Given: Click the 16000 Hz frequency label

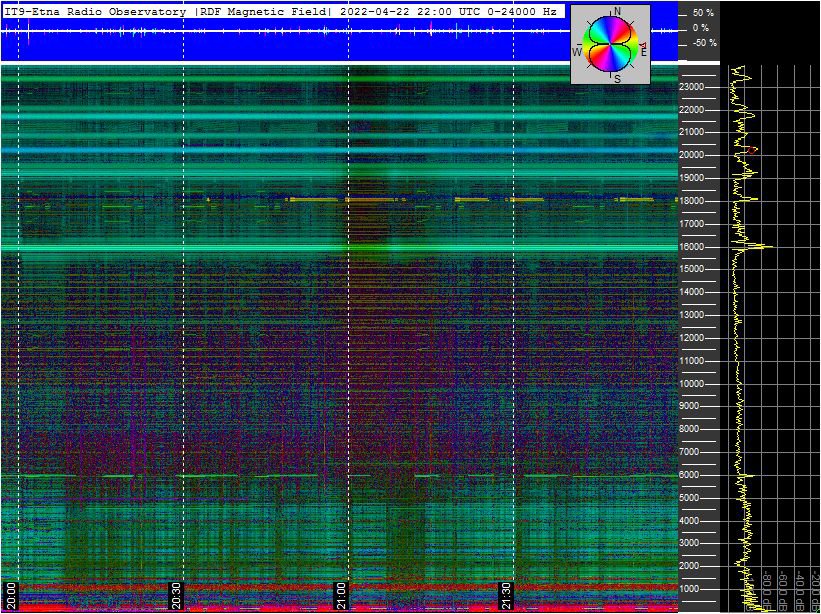Looking at the screenshot, I should pyautogui.click(x=695, y=247).
